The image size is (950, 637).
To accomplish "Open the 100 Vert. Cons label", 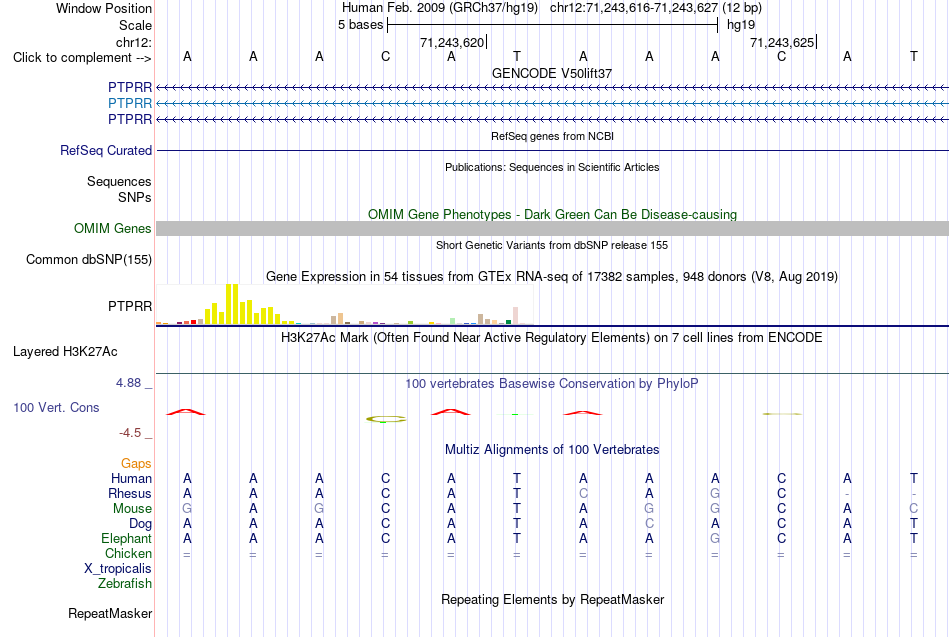I will [56, 407].
